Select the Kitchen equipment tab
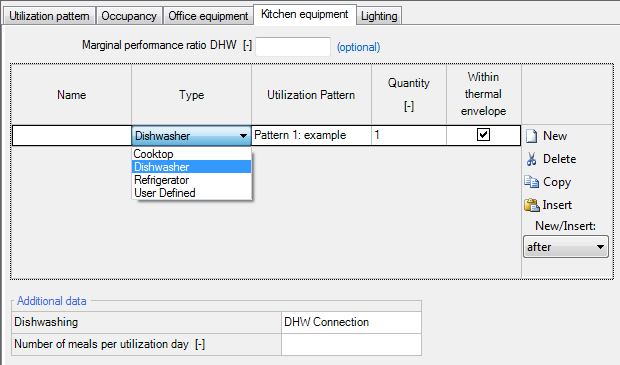This screenshot has width=620, height=365. pyautogui.click(x=304, y=15)
